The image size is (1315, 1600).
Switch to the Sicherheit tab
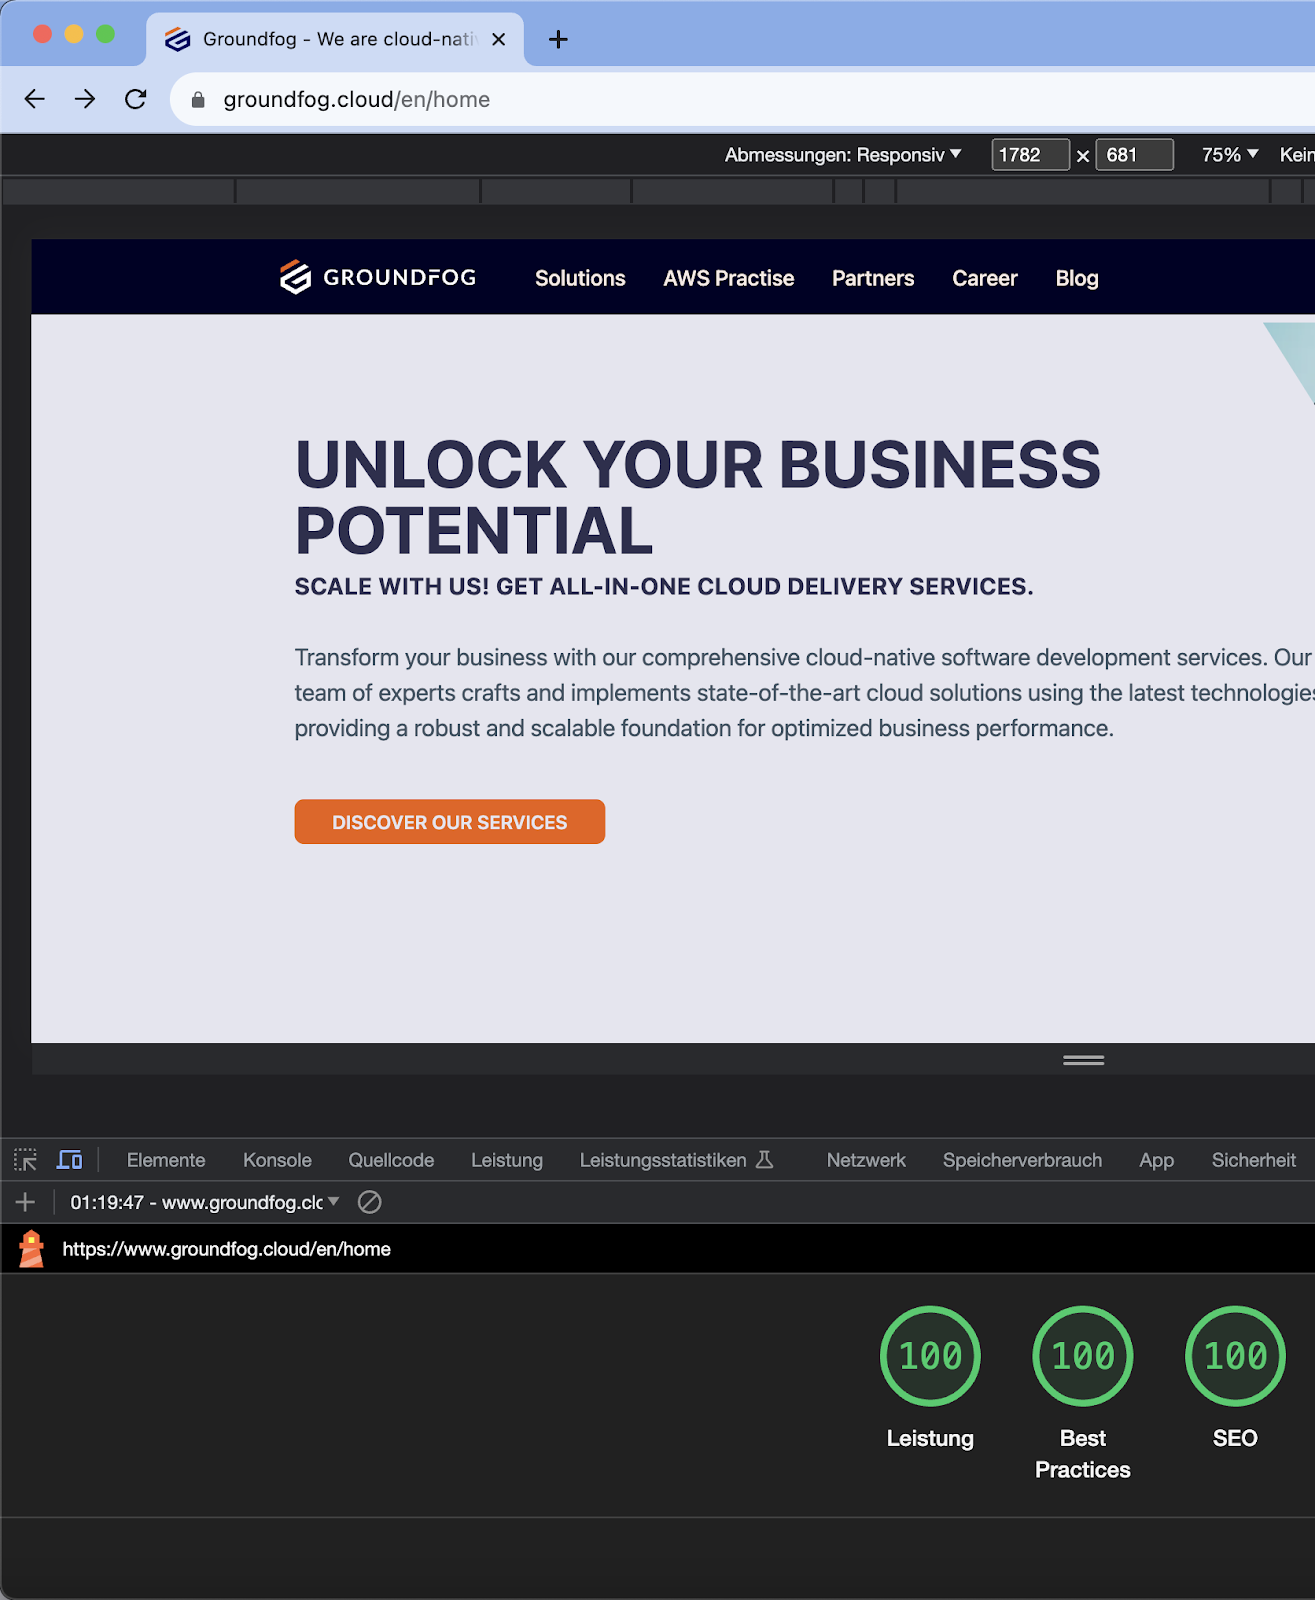1254,1160
